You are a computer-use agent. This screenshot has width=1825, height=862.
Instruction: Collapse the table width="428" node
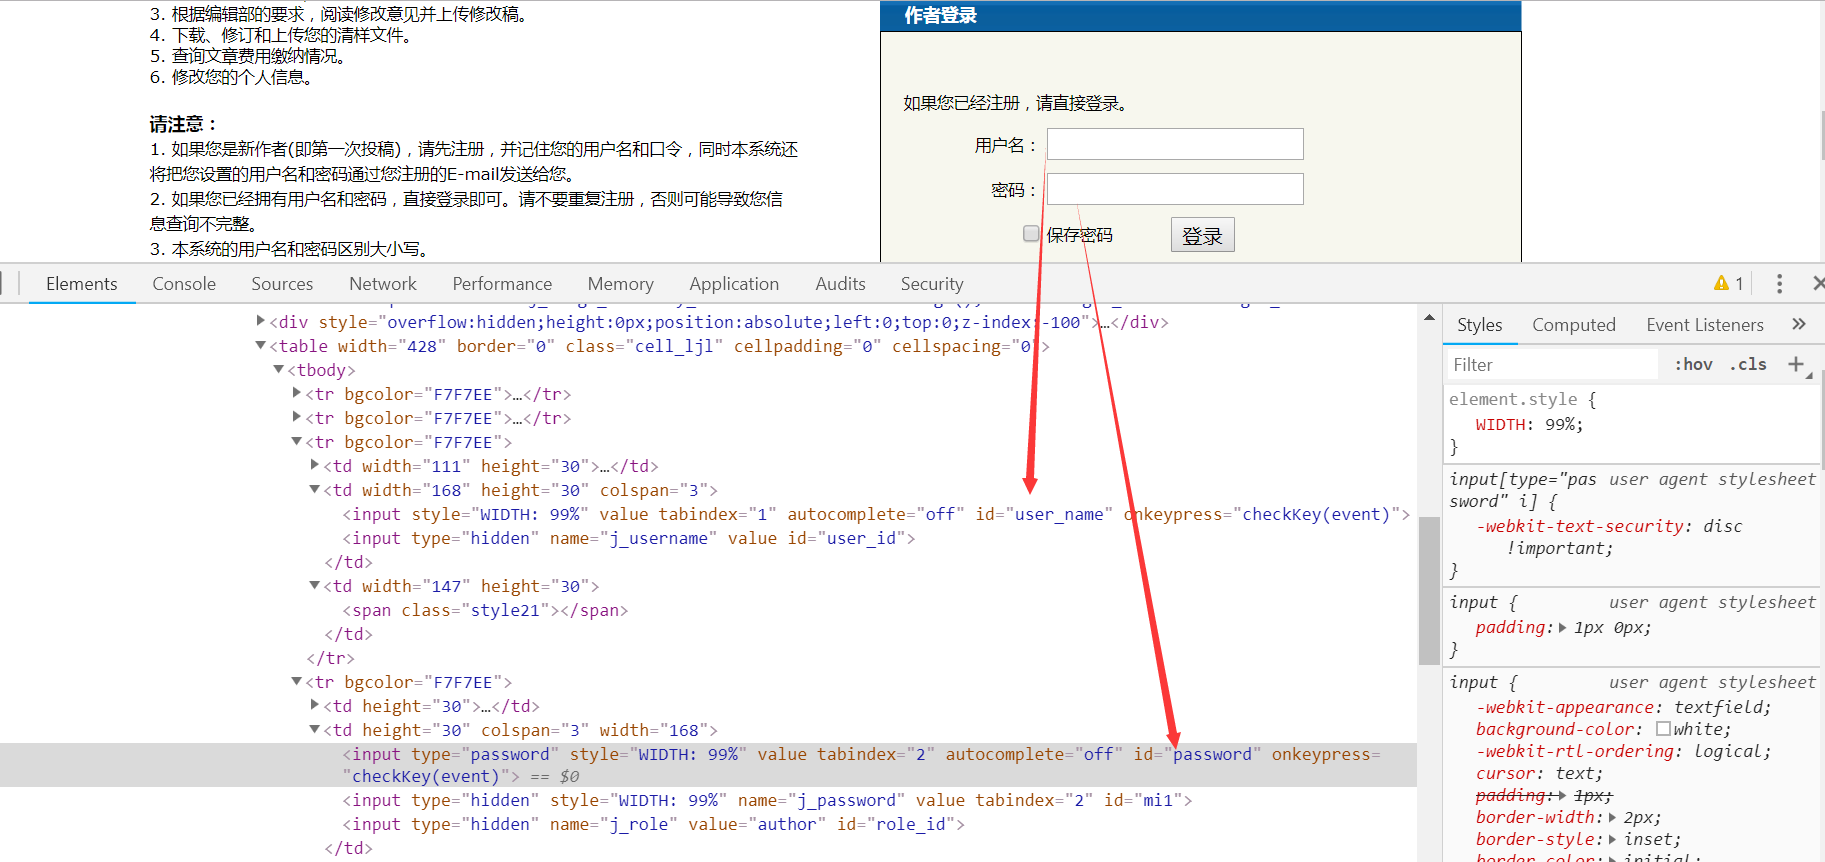click(261, 345)
